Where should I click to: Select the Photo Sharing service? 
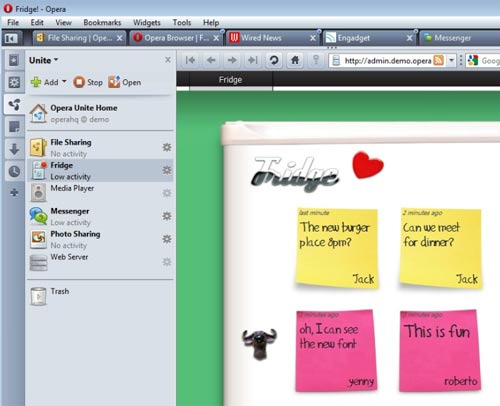tap(100, 239)
